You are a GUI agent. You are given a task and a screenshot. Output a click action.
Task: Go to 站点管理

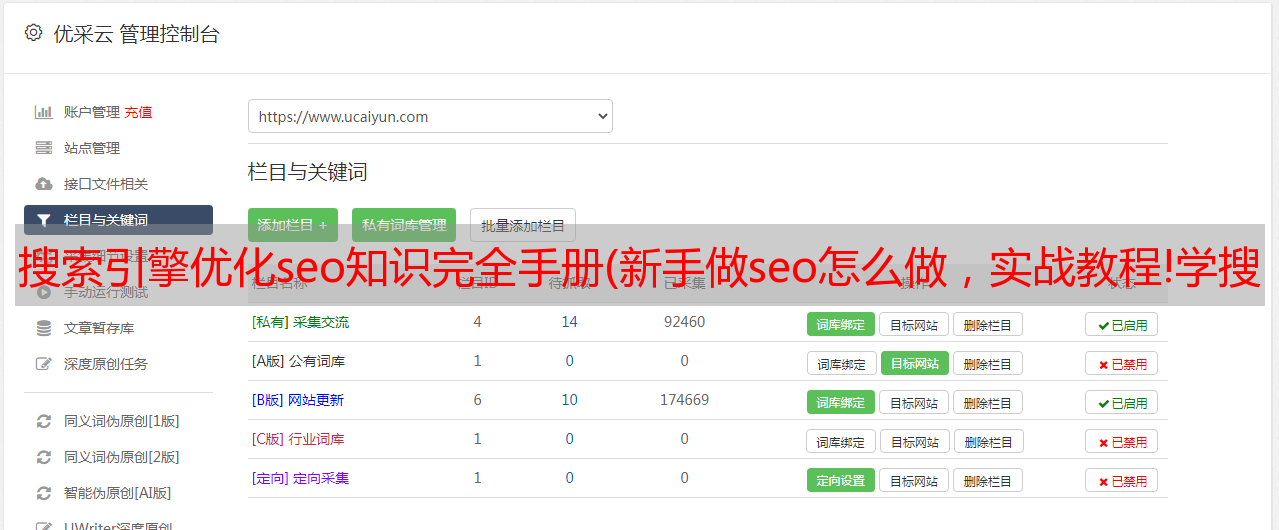(x=92, y=148)
